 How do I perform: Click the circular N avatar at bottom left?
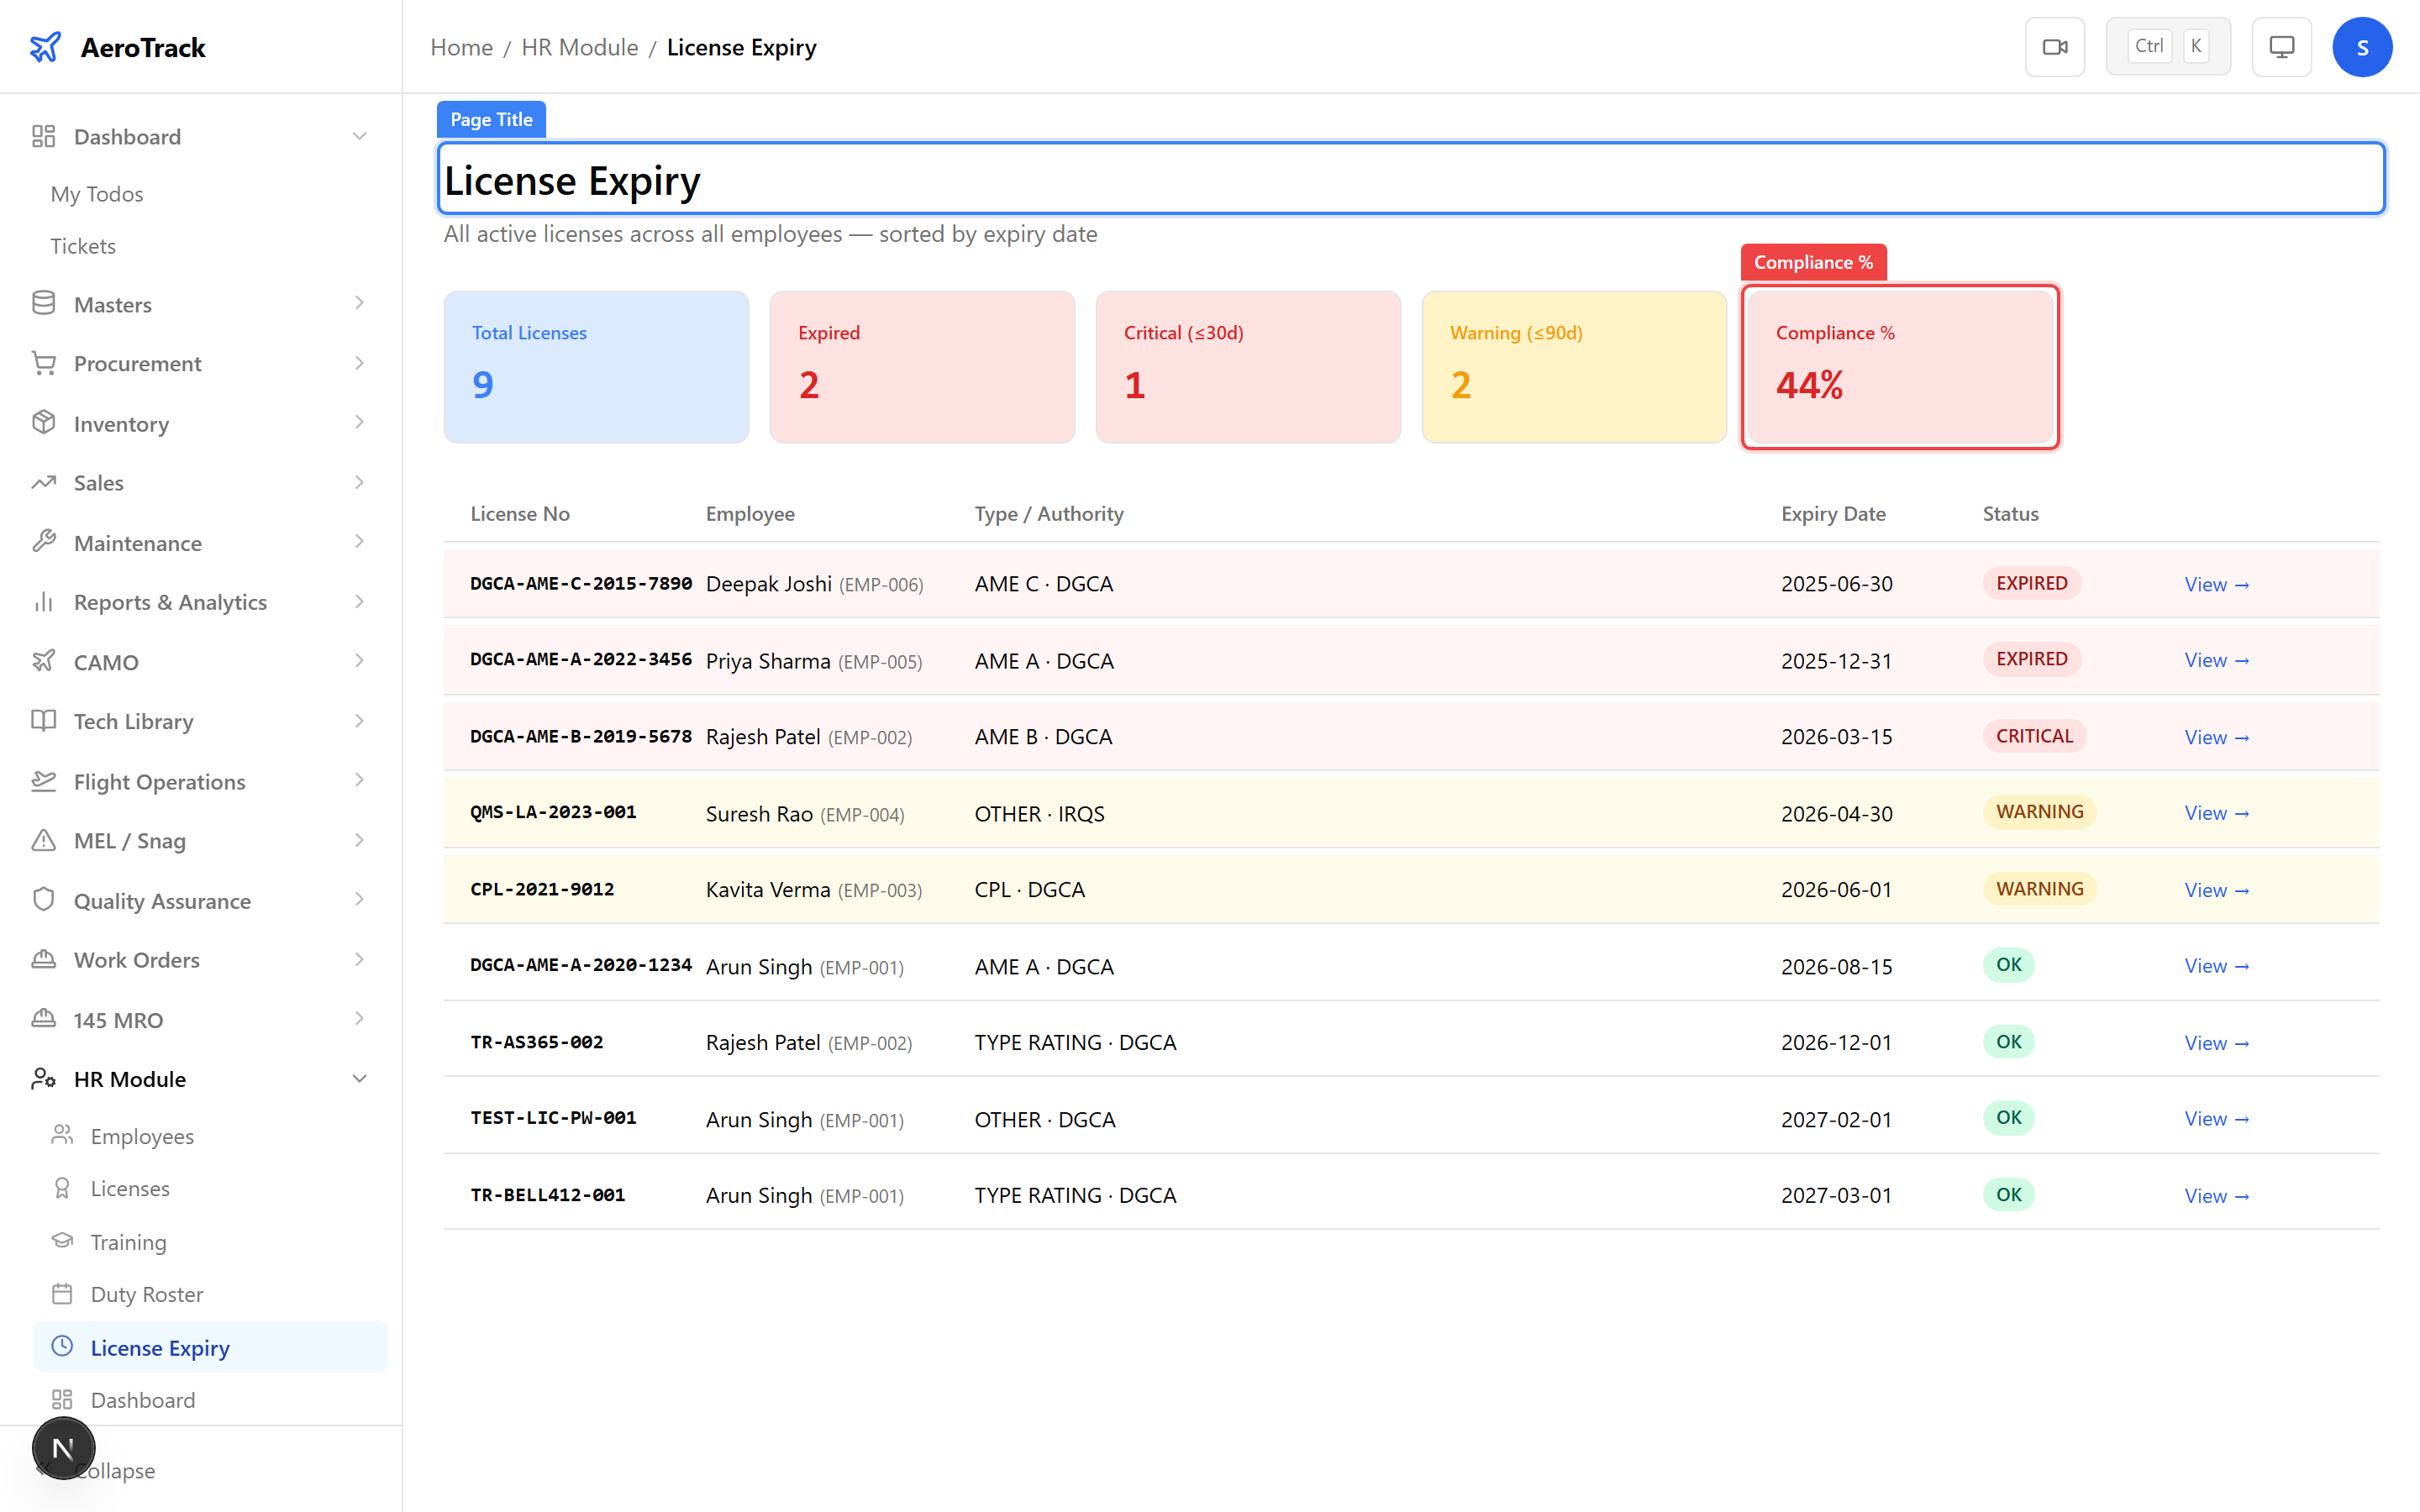coord(63,1447)
